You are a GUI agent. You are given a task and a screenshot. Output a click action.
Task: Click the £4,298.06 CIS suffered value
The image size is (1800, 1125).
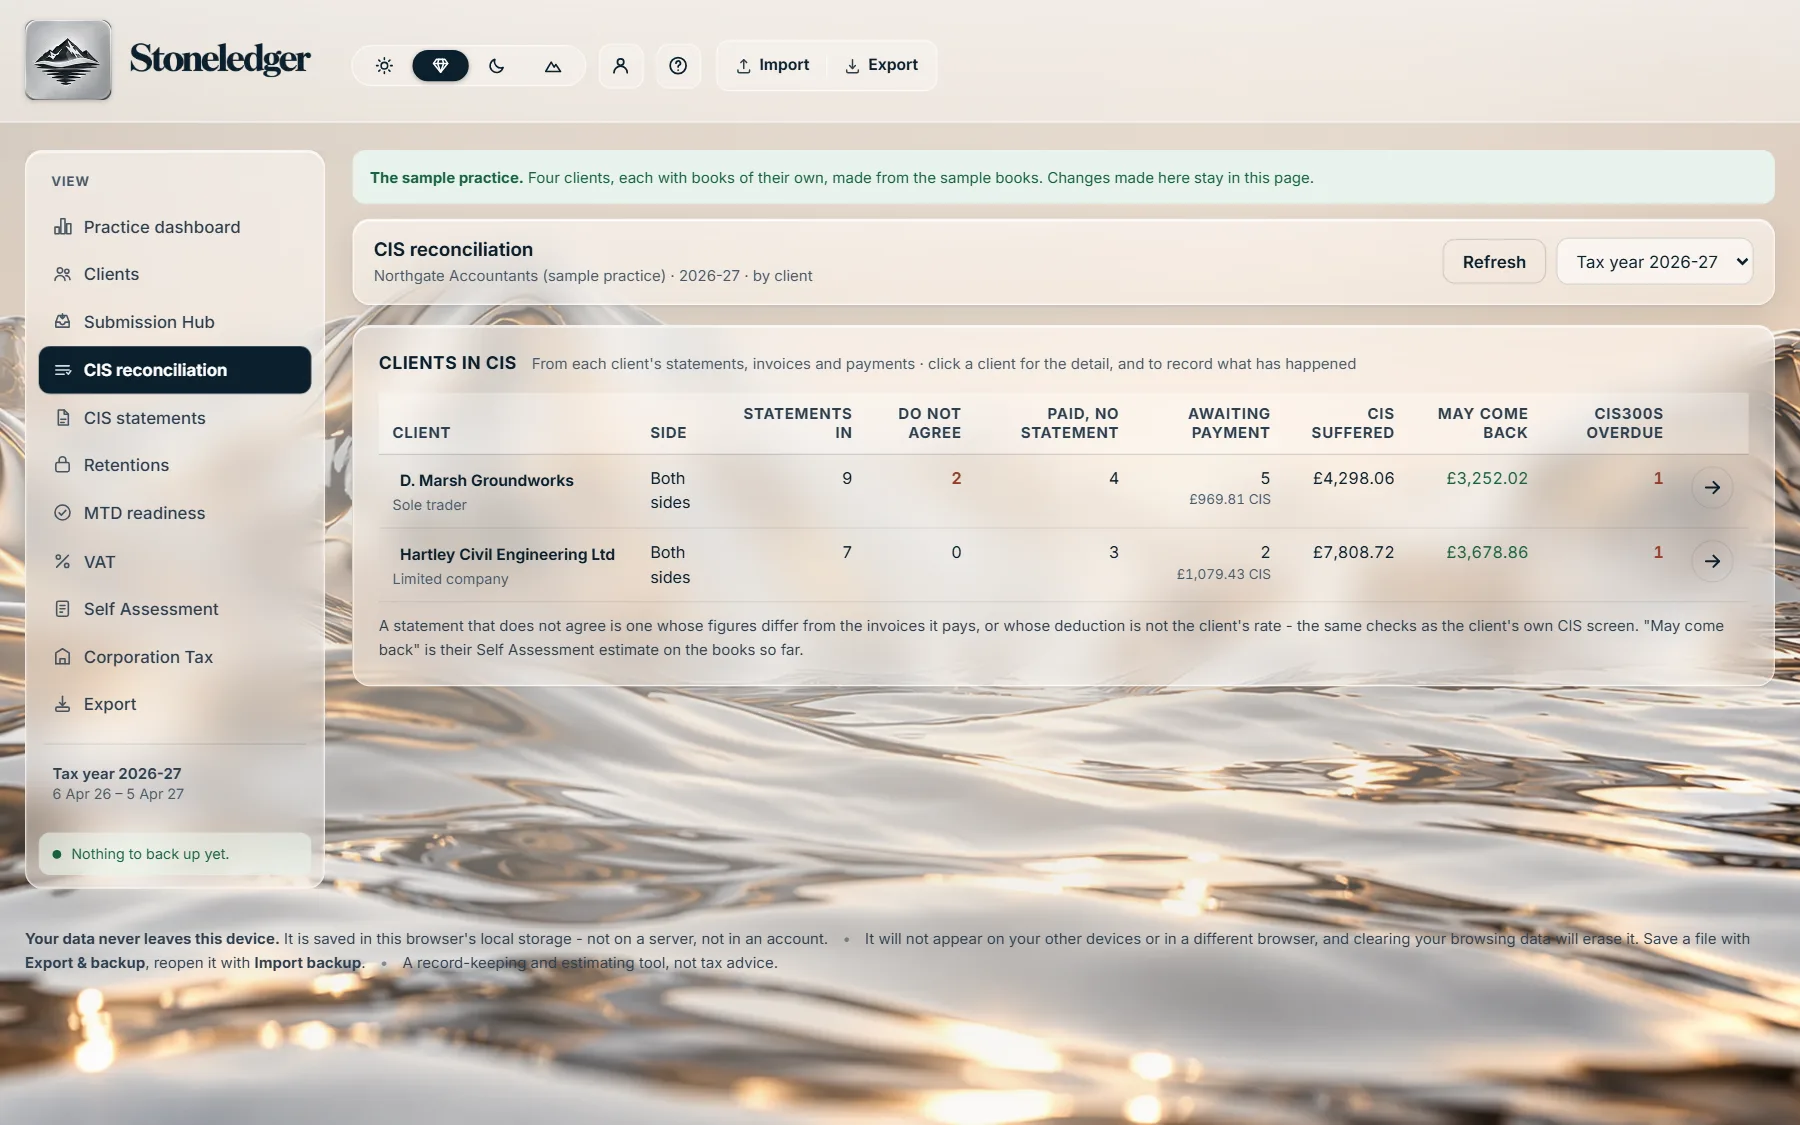click(1353, 479)
